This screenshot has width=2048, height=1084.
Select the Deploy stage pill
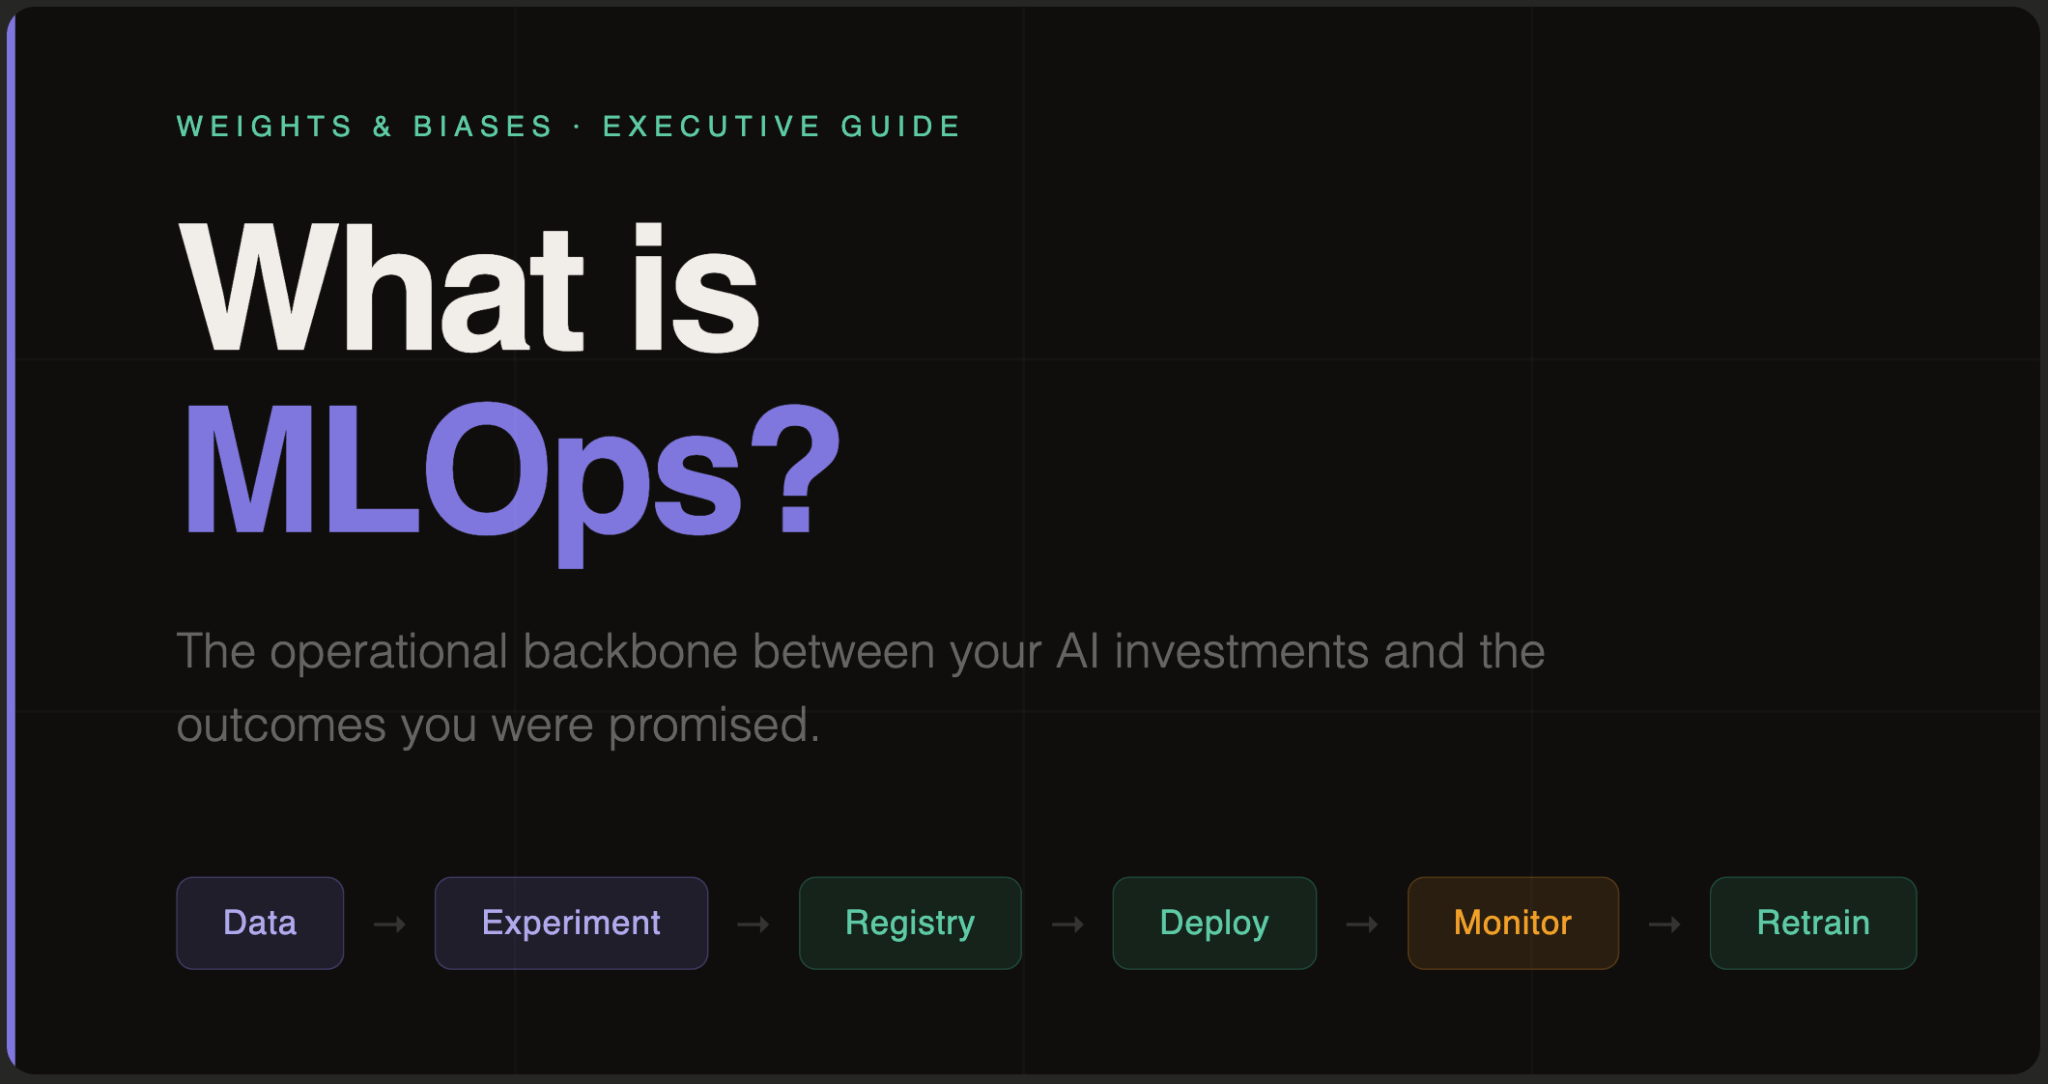point(1214,923)
